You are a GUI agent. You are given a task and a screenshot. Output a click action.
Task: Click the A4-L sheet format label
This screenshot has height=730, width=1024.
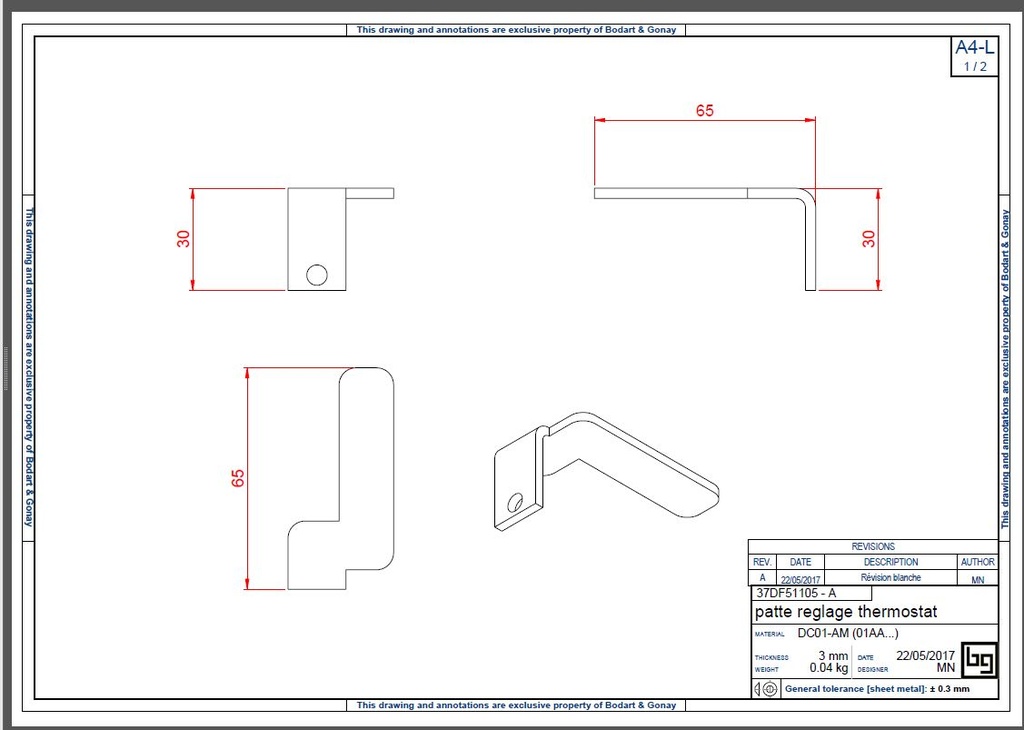[x=974, y=48]
